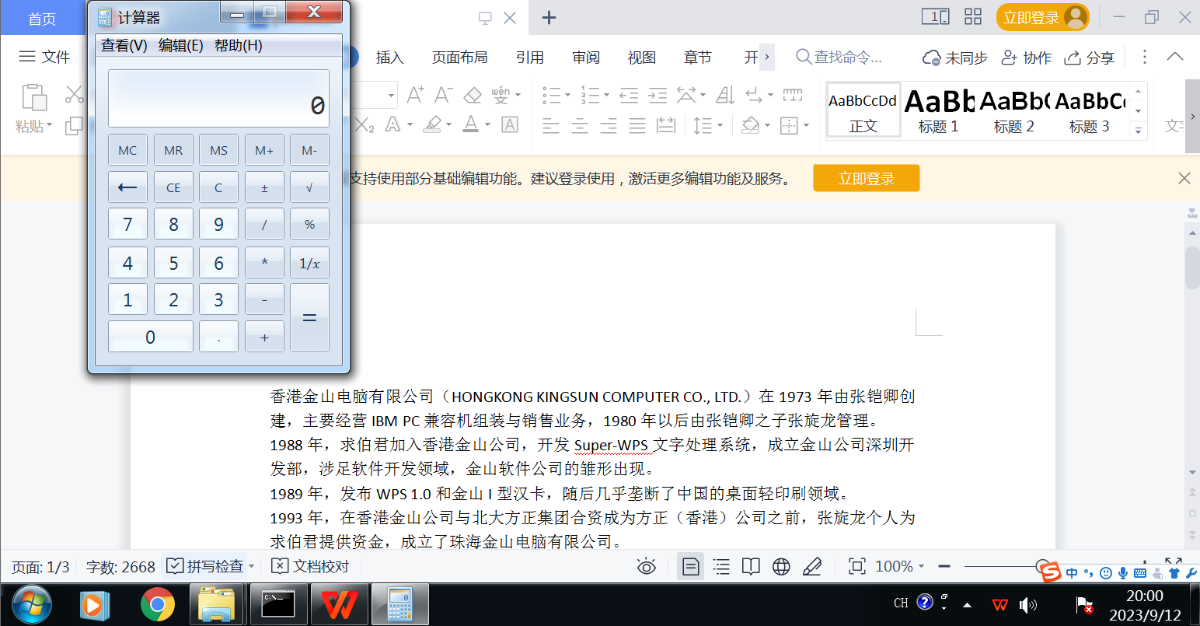1200x626 pixels.
Task: Go to the 首页 tab in WPS
Action: (x=42, y=18)
